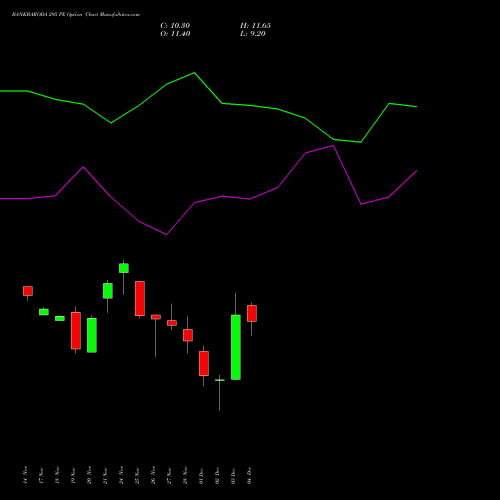Select the 14 Nov date label
This screenshot has width=500, height=500.
[x=25, y=475]
